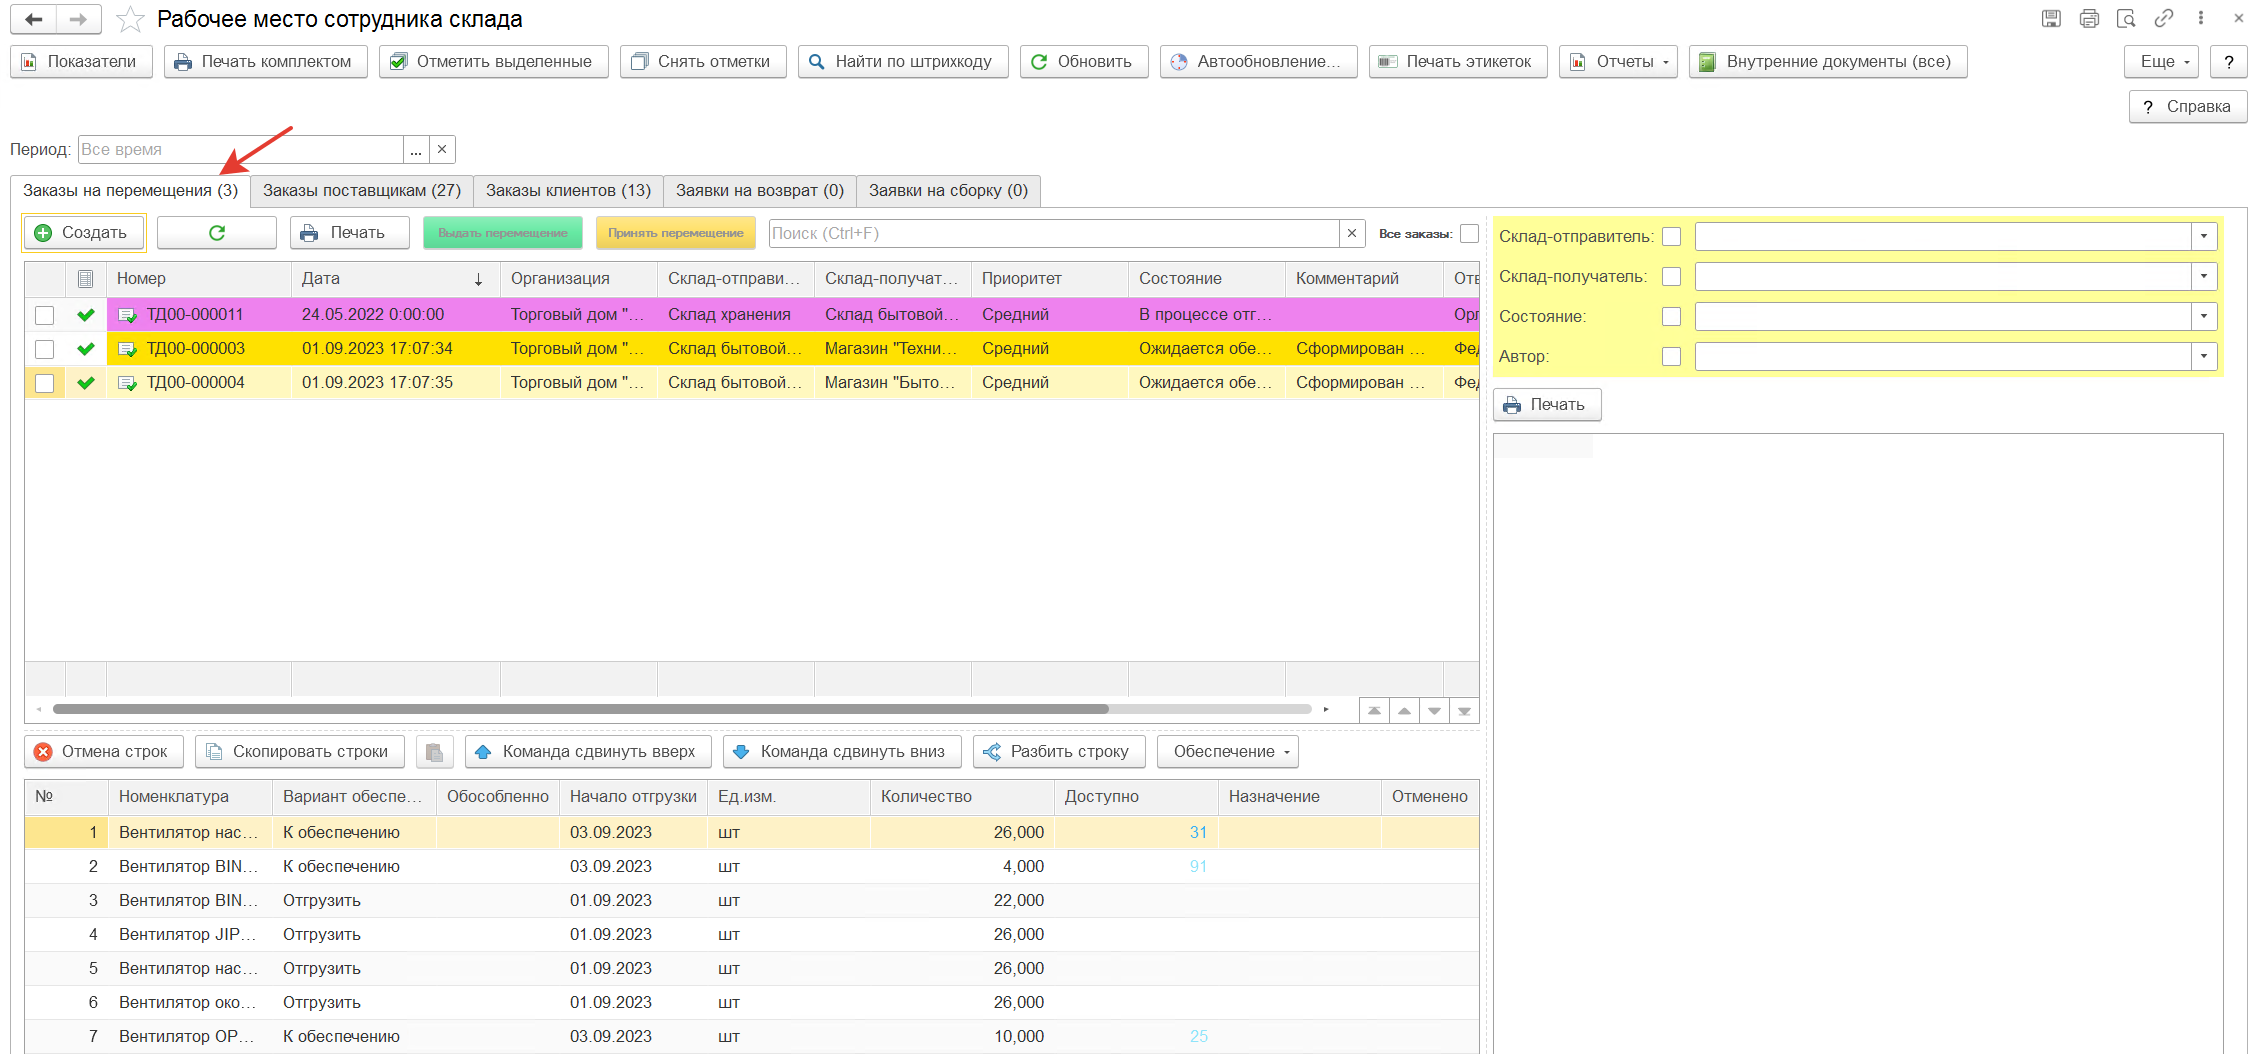Click the paste icon next to Скопировать строки
Screen dimensions: 2259x1054
coord(434,752)
